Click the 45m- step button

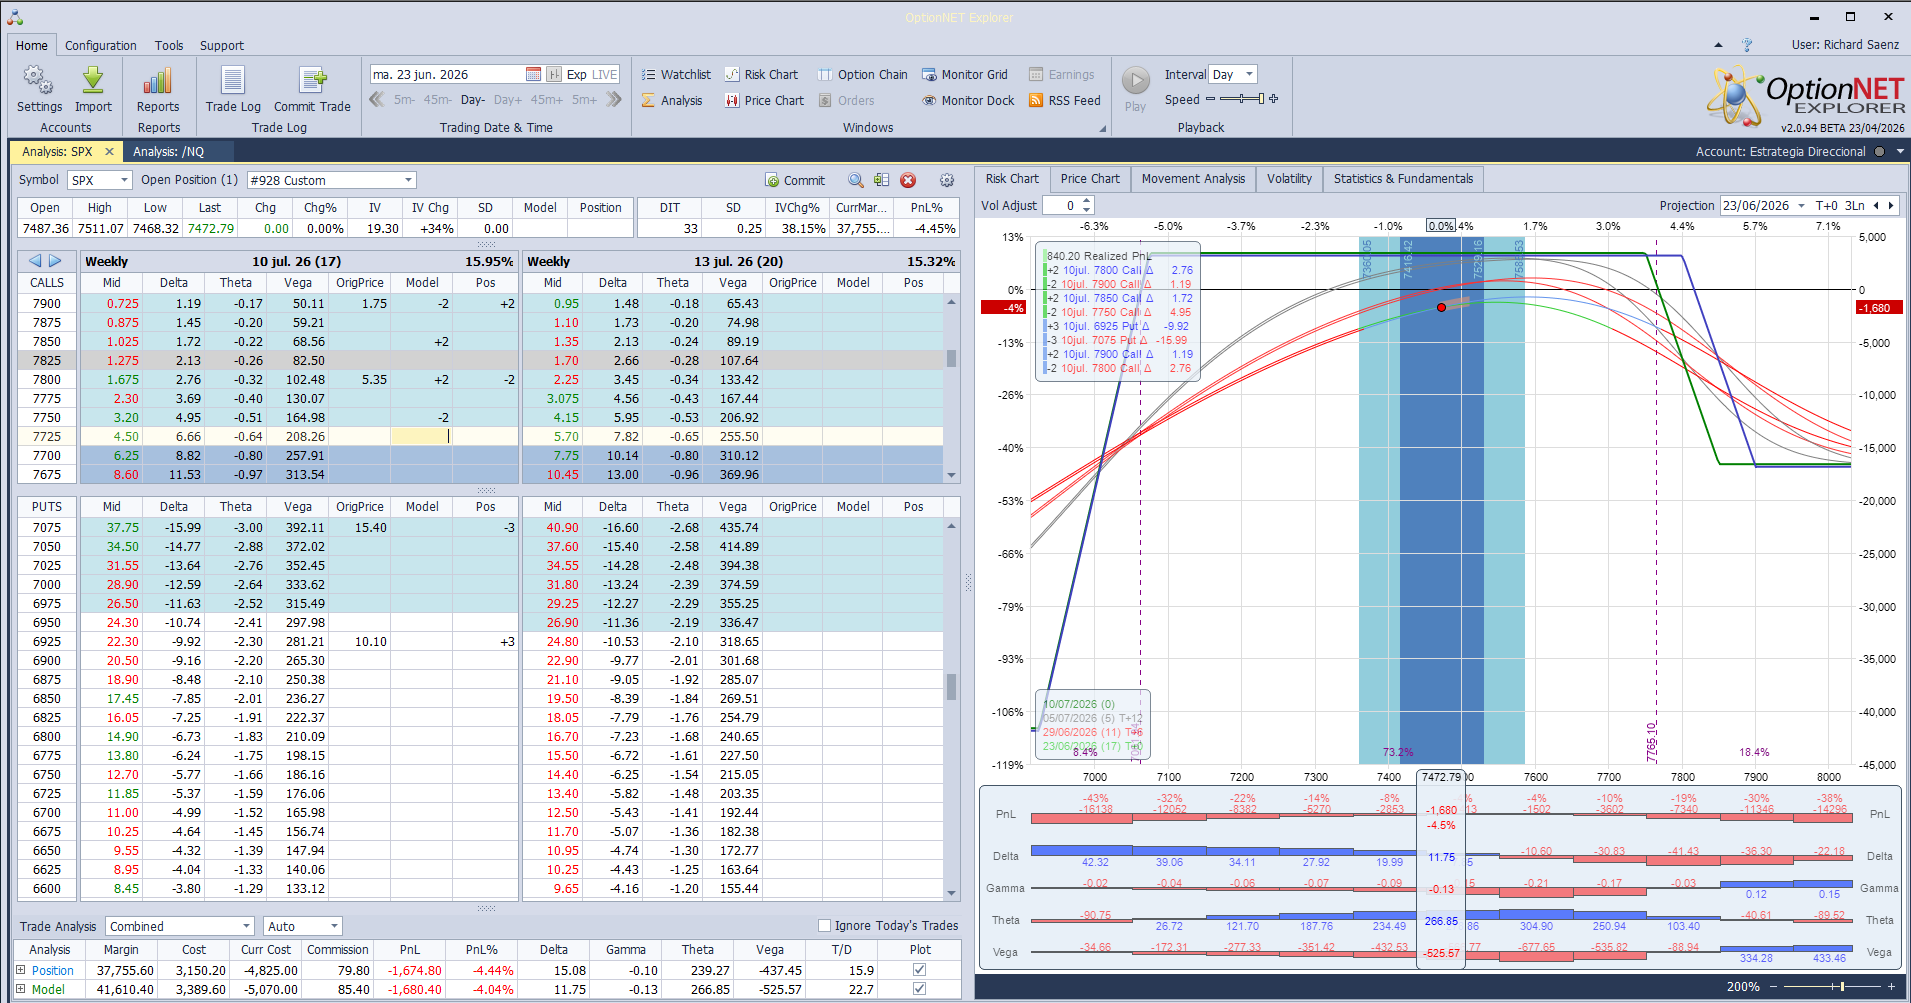[x=437, y=99]
